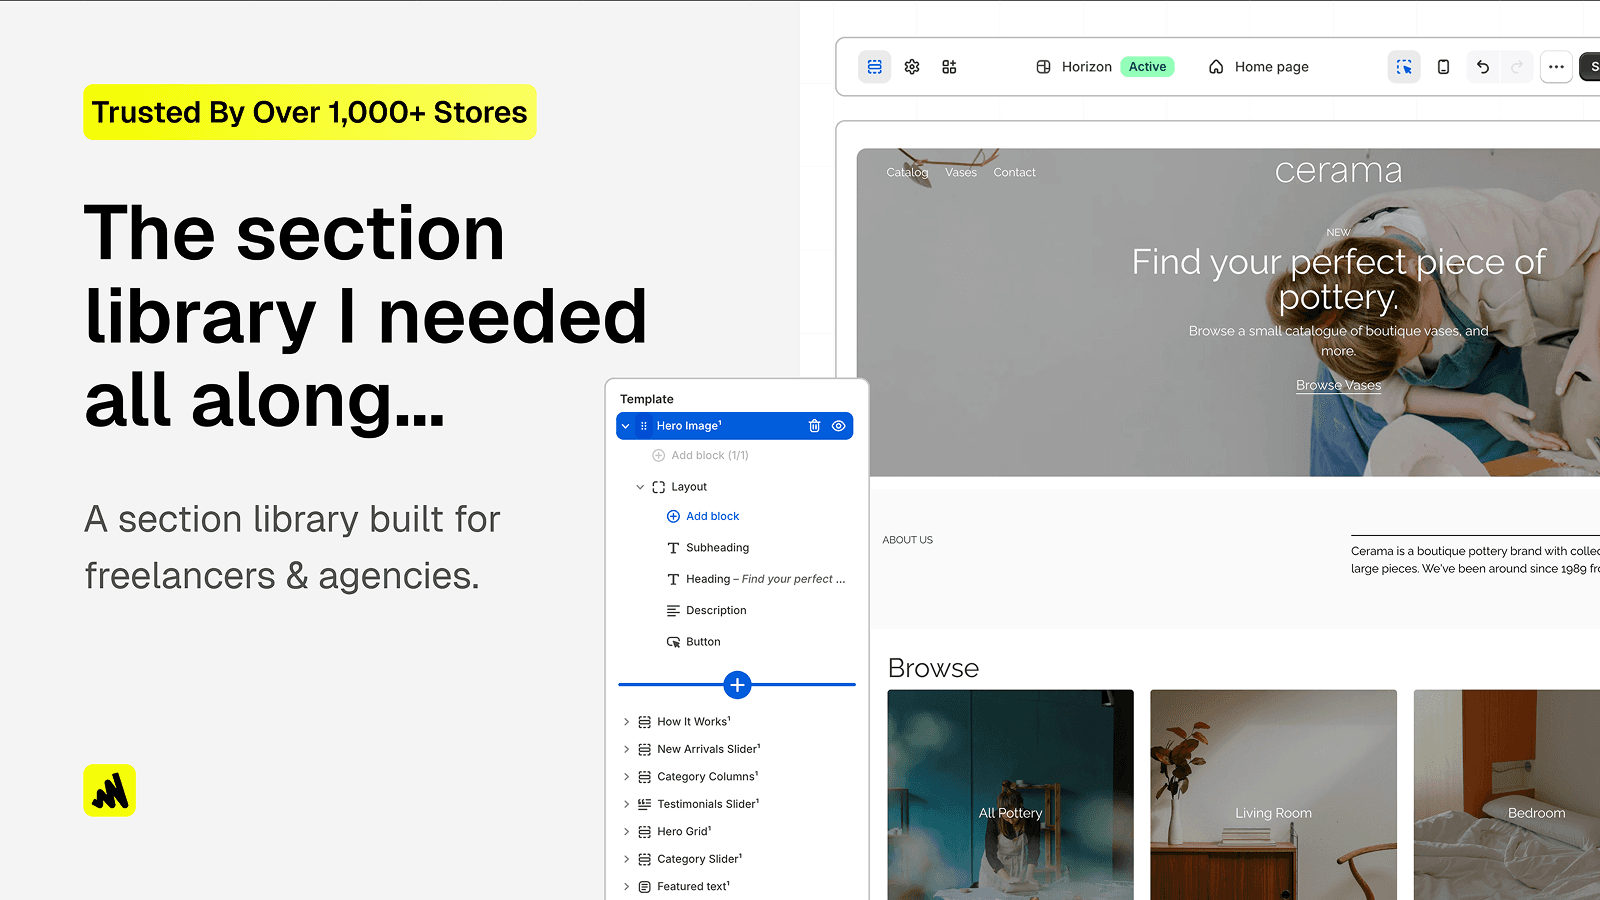Delete Hero Image section with trash icon
Viewport: 1600px width, 900px height.
[814, 426]
